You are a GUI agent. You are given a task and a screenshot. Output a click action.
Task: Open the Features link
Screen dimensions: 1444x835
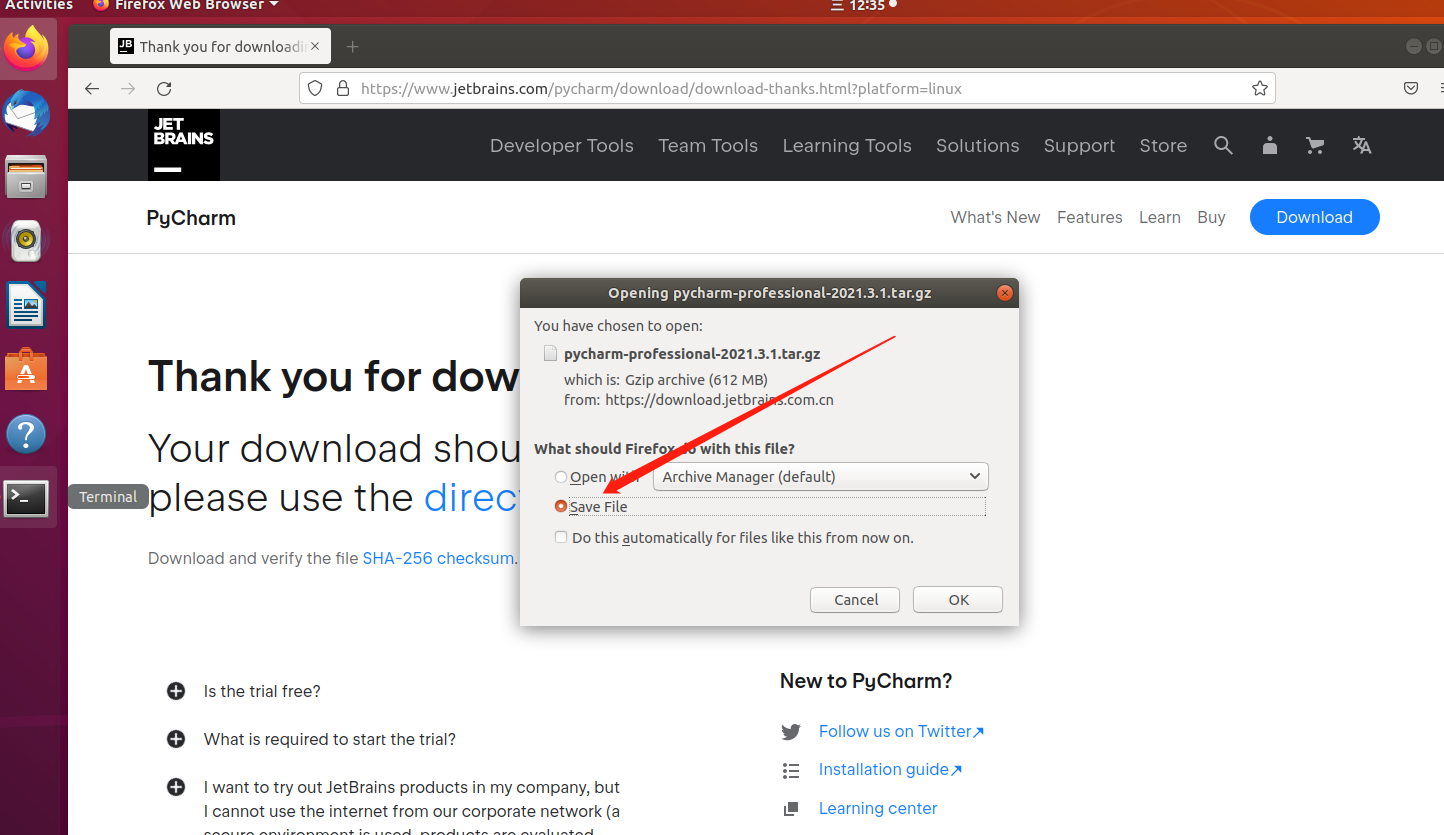click(1089, 217)
